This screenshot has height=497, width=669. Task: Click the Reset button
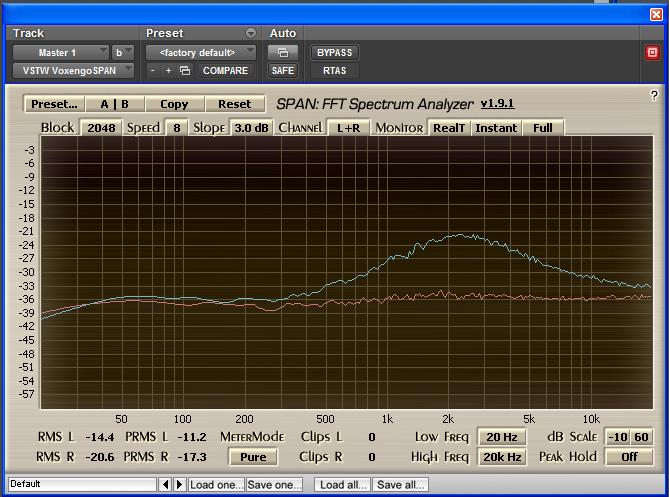tap(235, 104)
